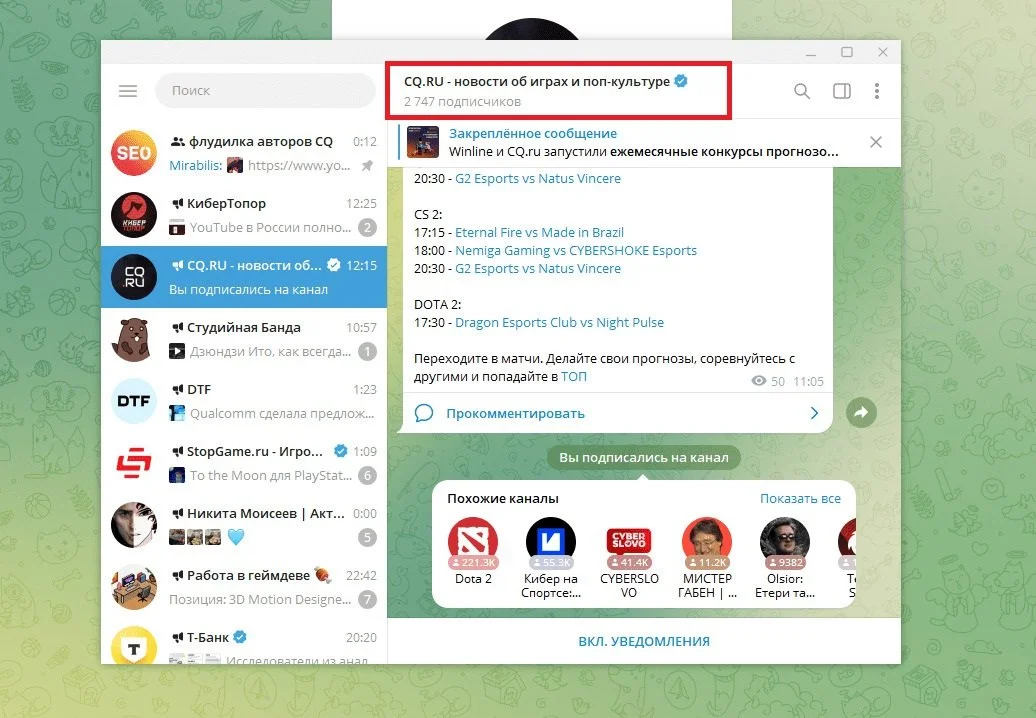Screen dimensions: 1036x718
Task: Select StopGame.ru To the Moon preview
Action: click(x=271, y=476)
